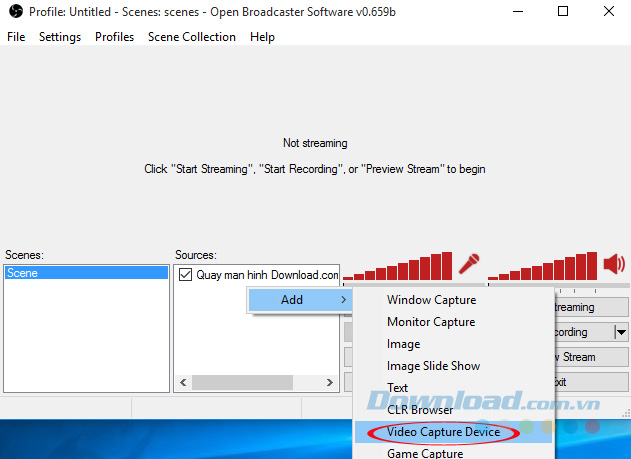Open the File menu
Image resolution: width=631 pixels, height=459 pixels.
tap(16, 37)
